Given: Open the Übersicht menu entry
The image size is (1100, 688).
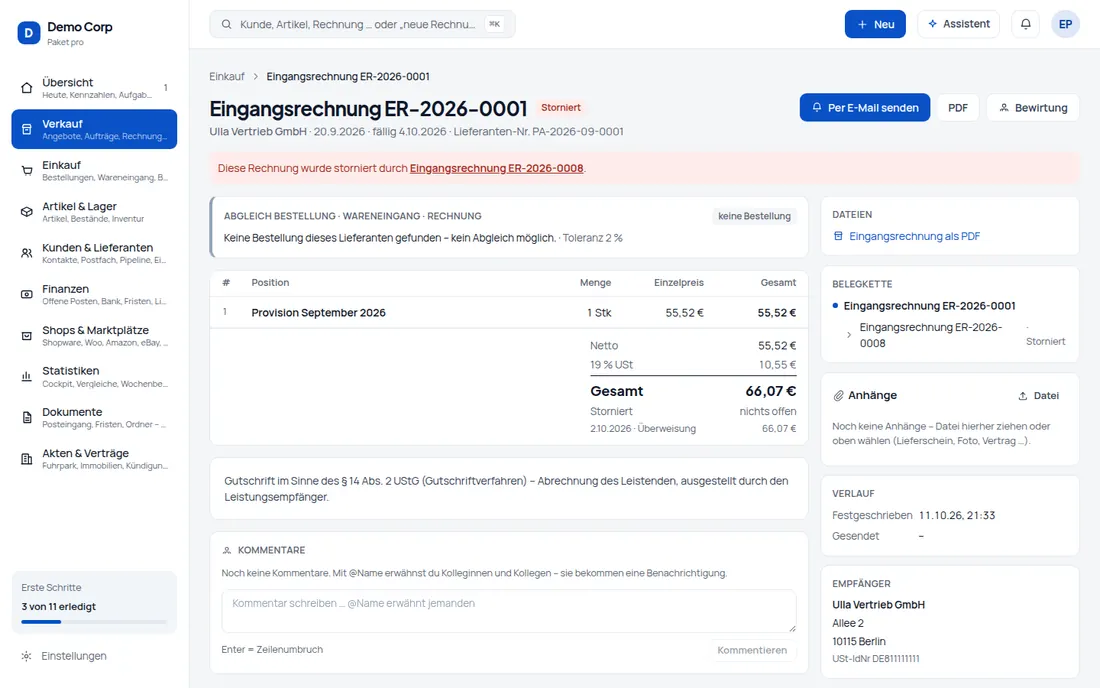Looking at the screenshot, I should point(94,88).
